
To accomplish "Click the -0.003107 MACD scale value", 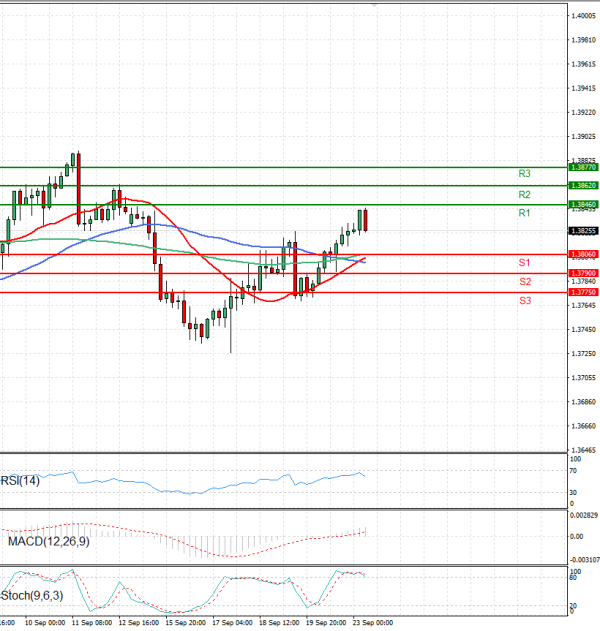I will point(584,560).
